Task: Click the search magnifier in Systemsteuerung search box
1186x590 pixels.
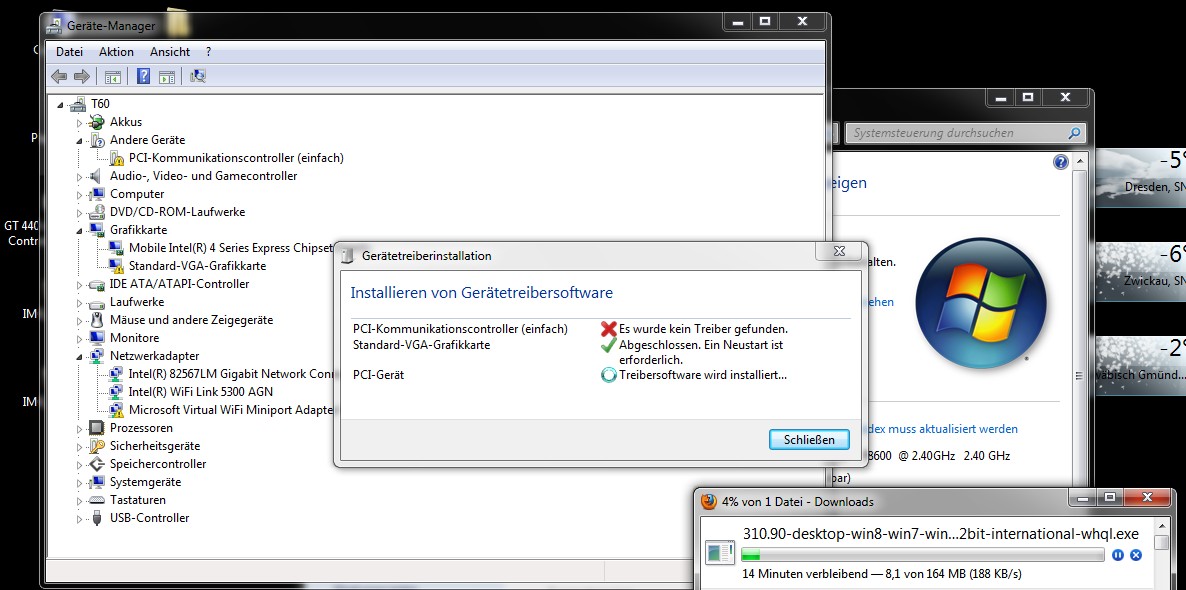Action: 1074,133
